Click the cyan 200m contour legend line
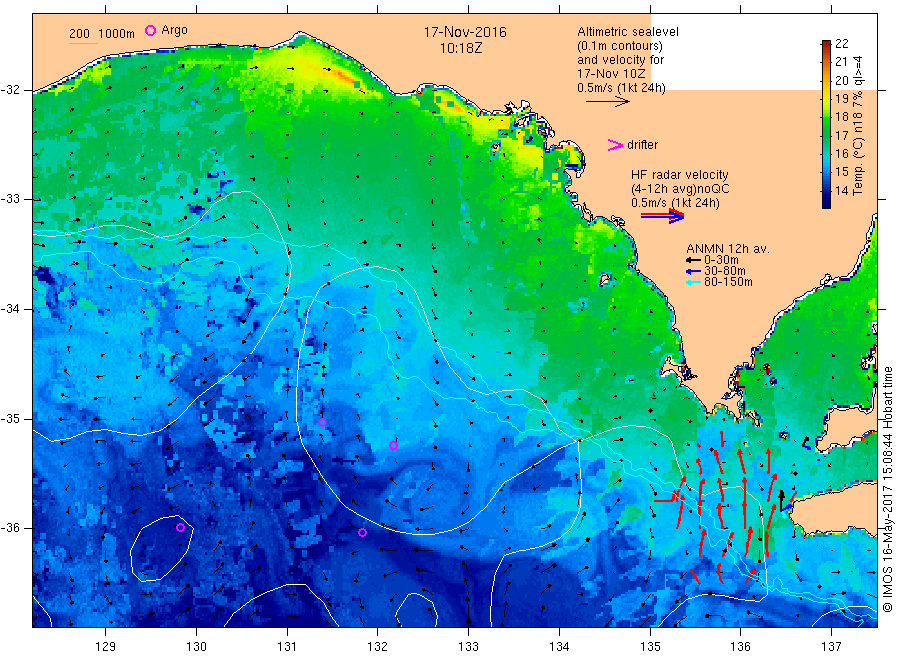The height and width of the screenshot is (660, 900). point(83,43)
